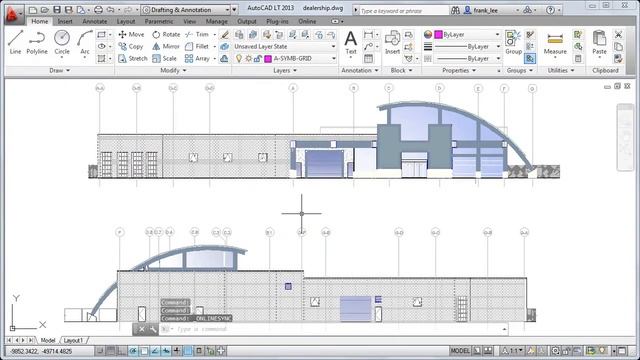This screenshot has width=640, height=360.
Task: Open the Unsaved Layer State dropdown
Action: [285, 47]
